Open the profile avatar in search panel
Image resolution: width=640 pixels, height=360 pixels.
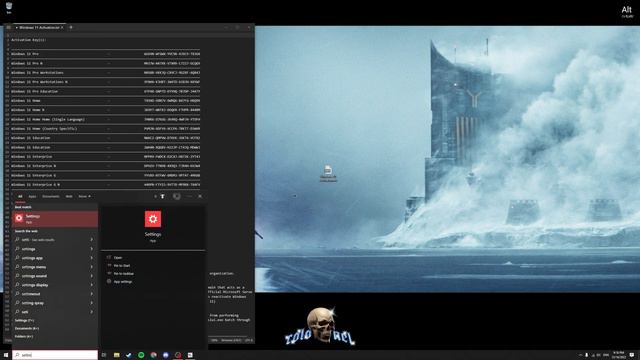(x=176, y=196)
